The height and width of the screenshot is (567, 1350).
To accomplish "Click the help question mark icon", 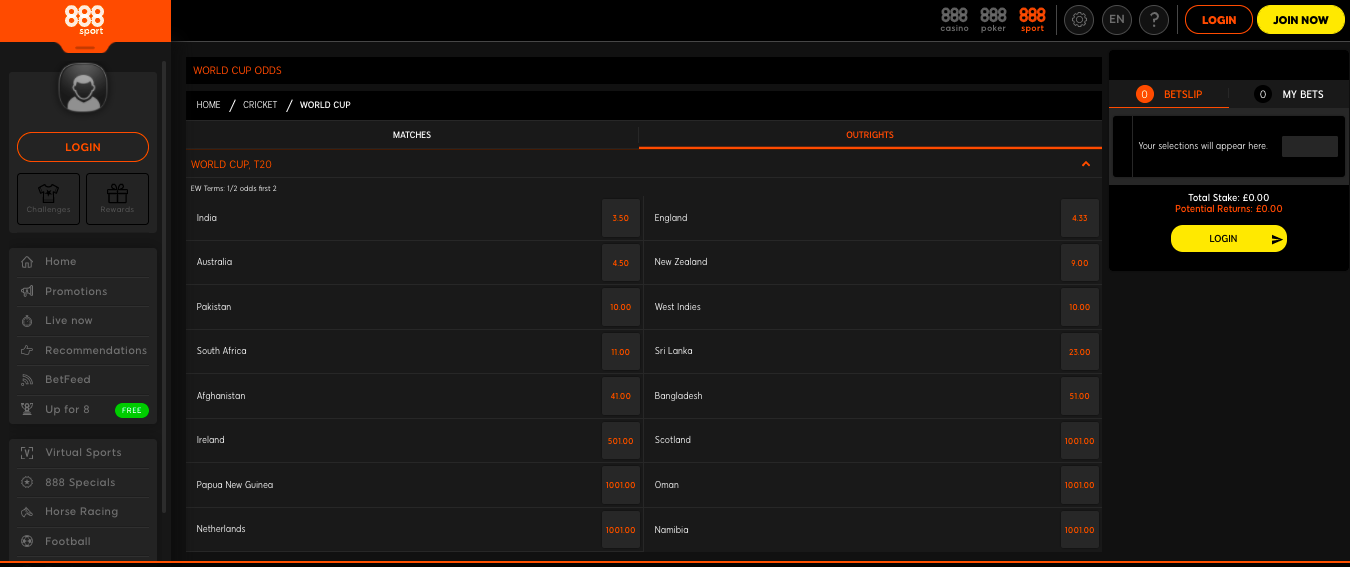I will tap(1154, 20).
